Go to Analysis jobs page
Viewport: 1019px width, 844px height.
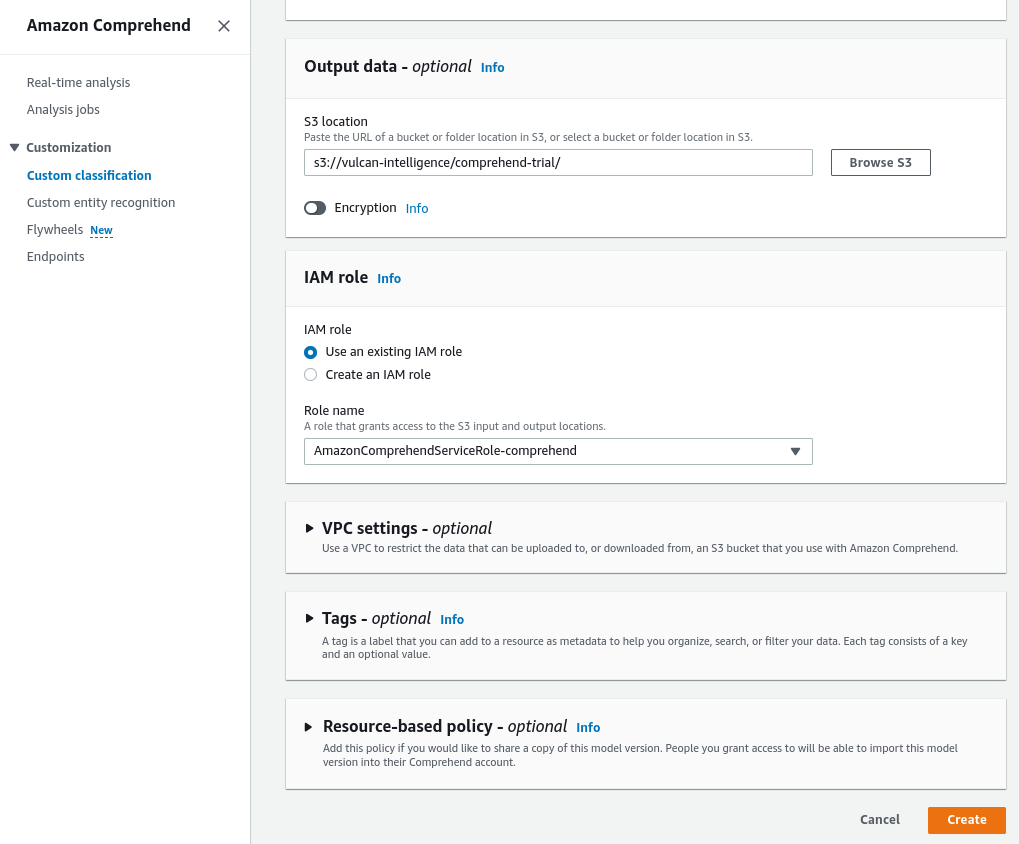pyautogui.click(x=63, y=109)
